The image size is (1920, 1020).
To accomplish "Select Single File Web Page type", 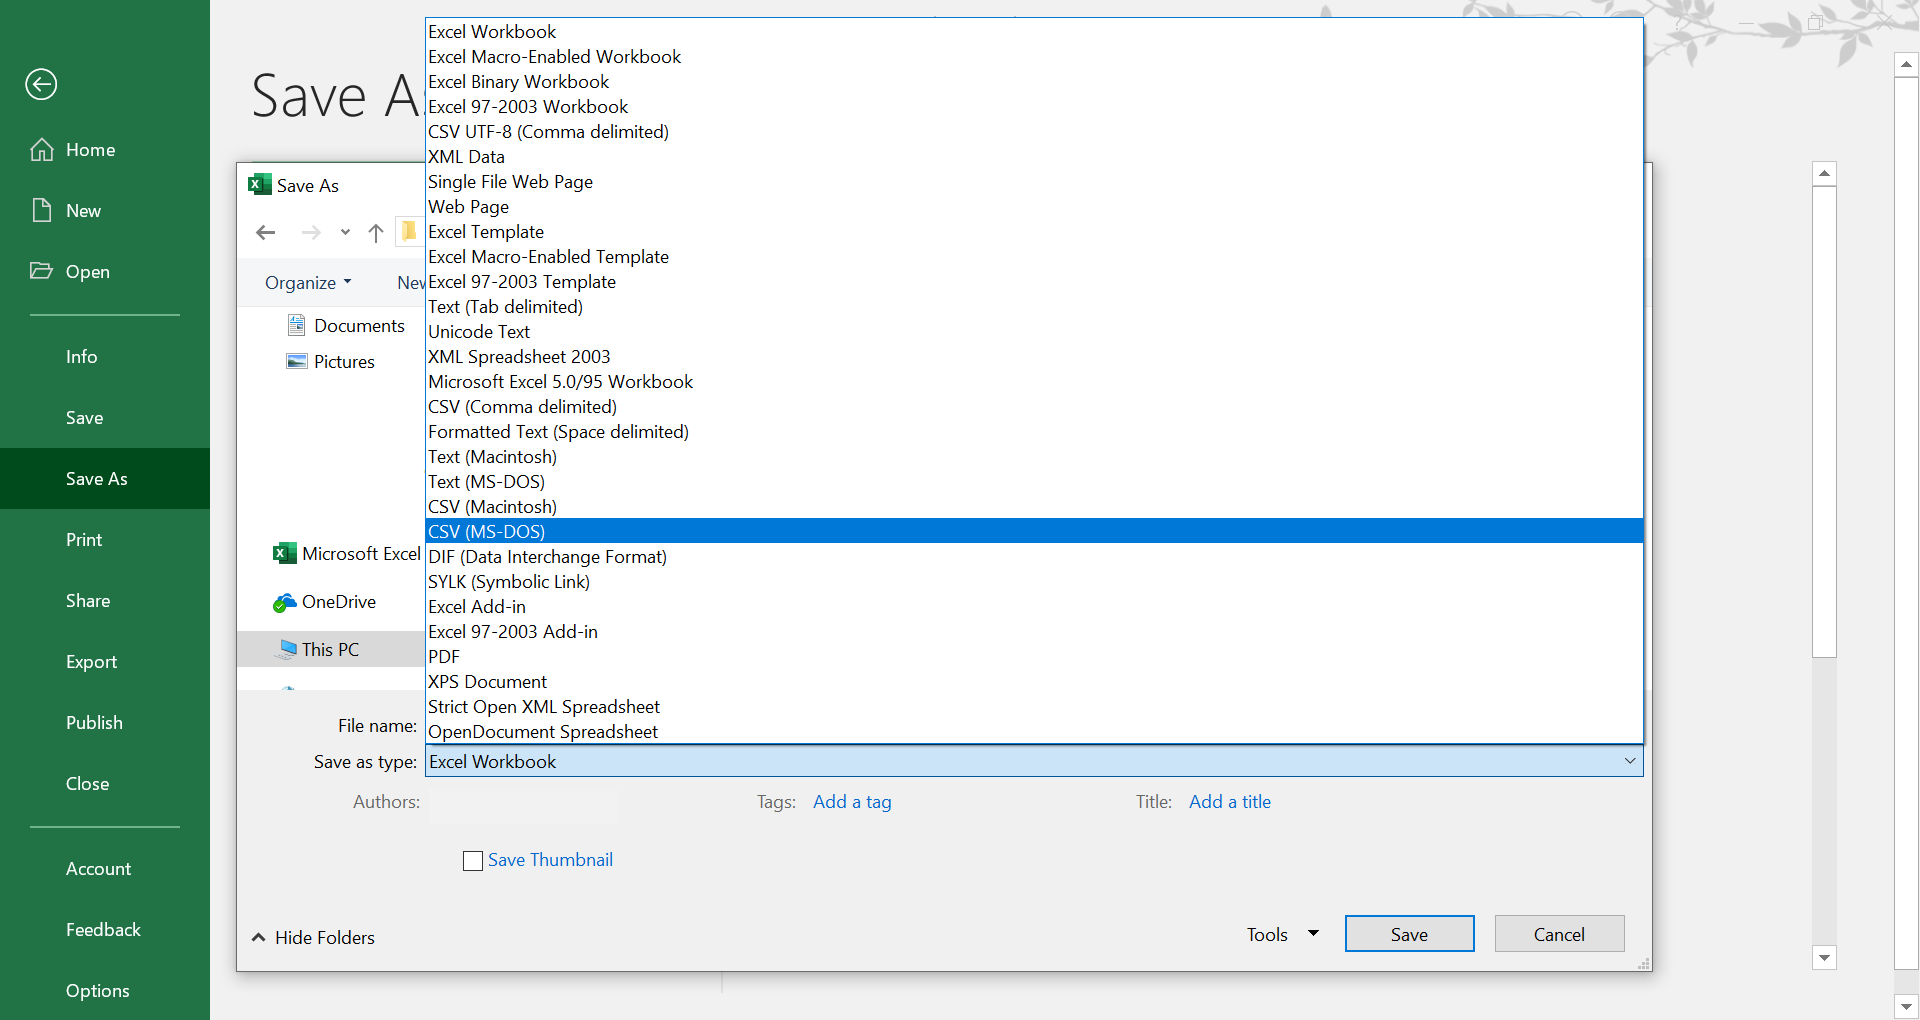I will pyautogui.click(x=1034, y=181).
